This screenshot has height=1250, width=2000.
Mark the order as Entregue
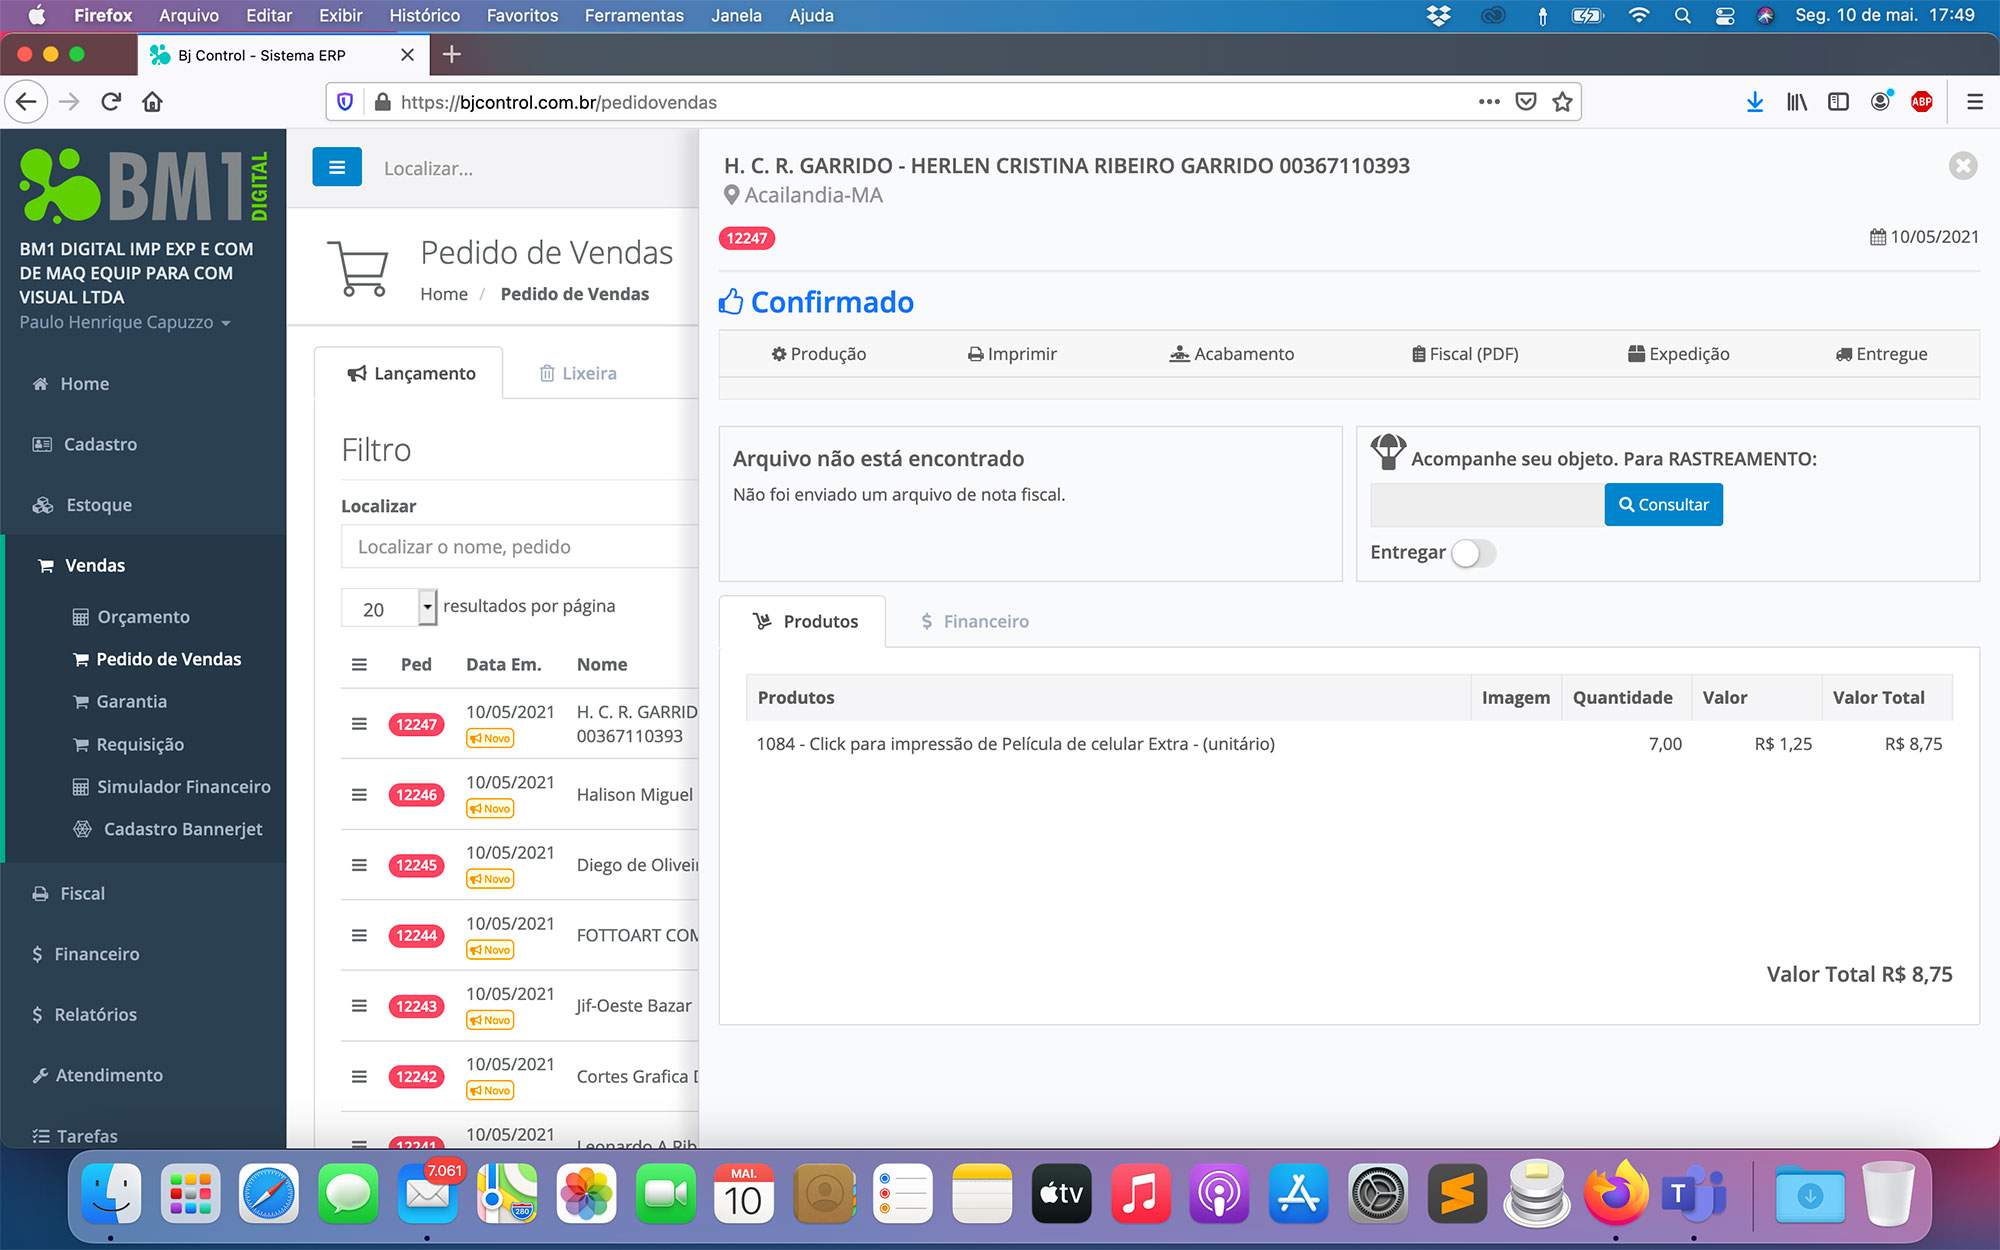1881,354
